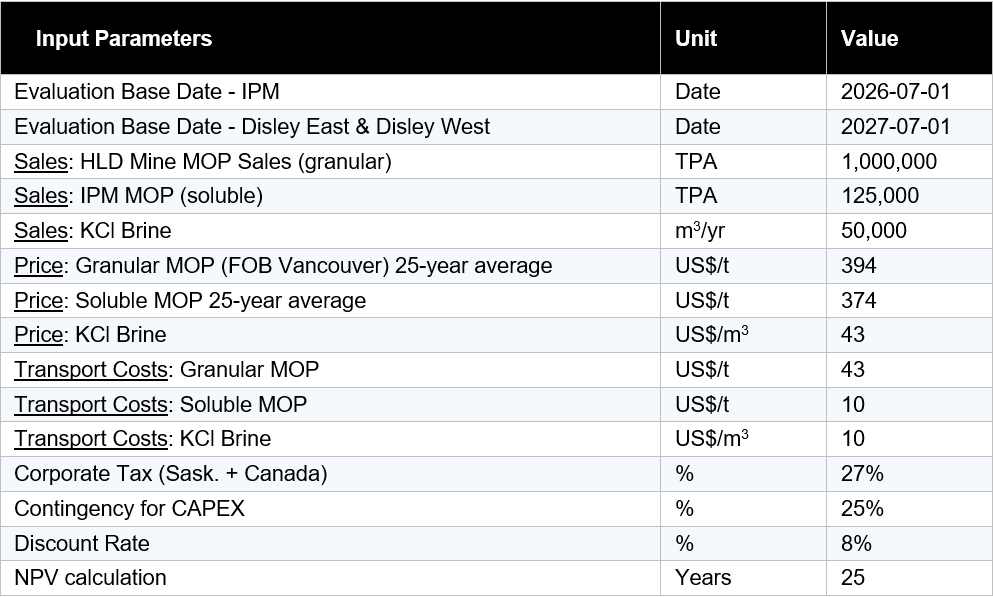Image resolution: width=993 pixels, height=597 pixels.
Task: Click underlined Price in Granular MOP row
Action: [x=39, y=266]
